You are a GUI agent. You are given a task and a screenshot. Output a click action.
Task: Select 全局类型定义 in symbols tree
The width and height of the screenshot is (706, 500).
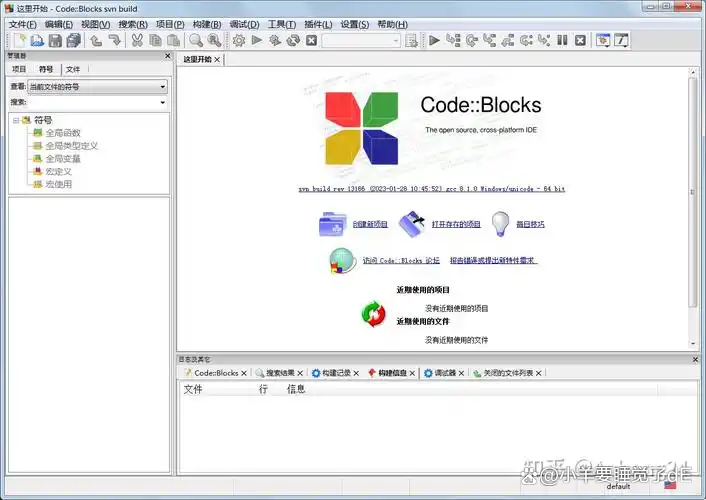pyautogui.click(x=72, y=146)
